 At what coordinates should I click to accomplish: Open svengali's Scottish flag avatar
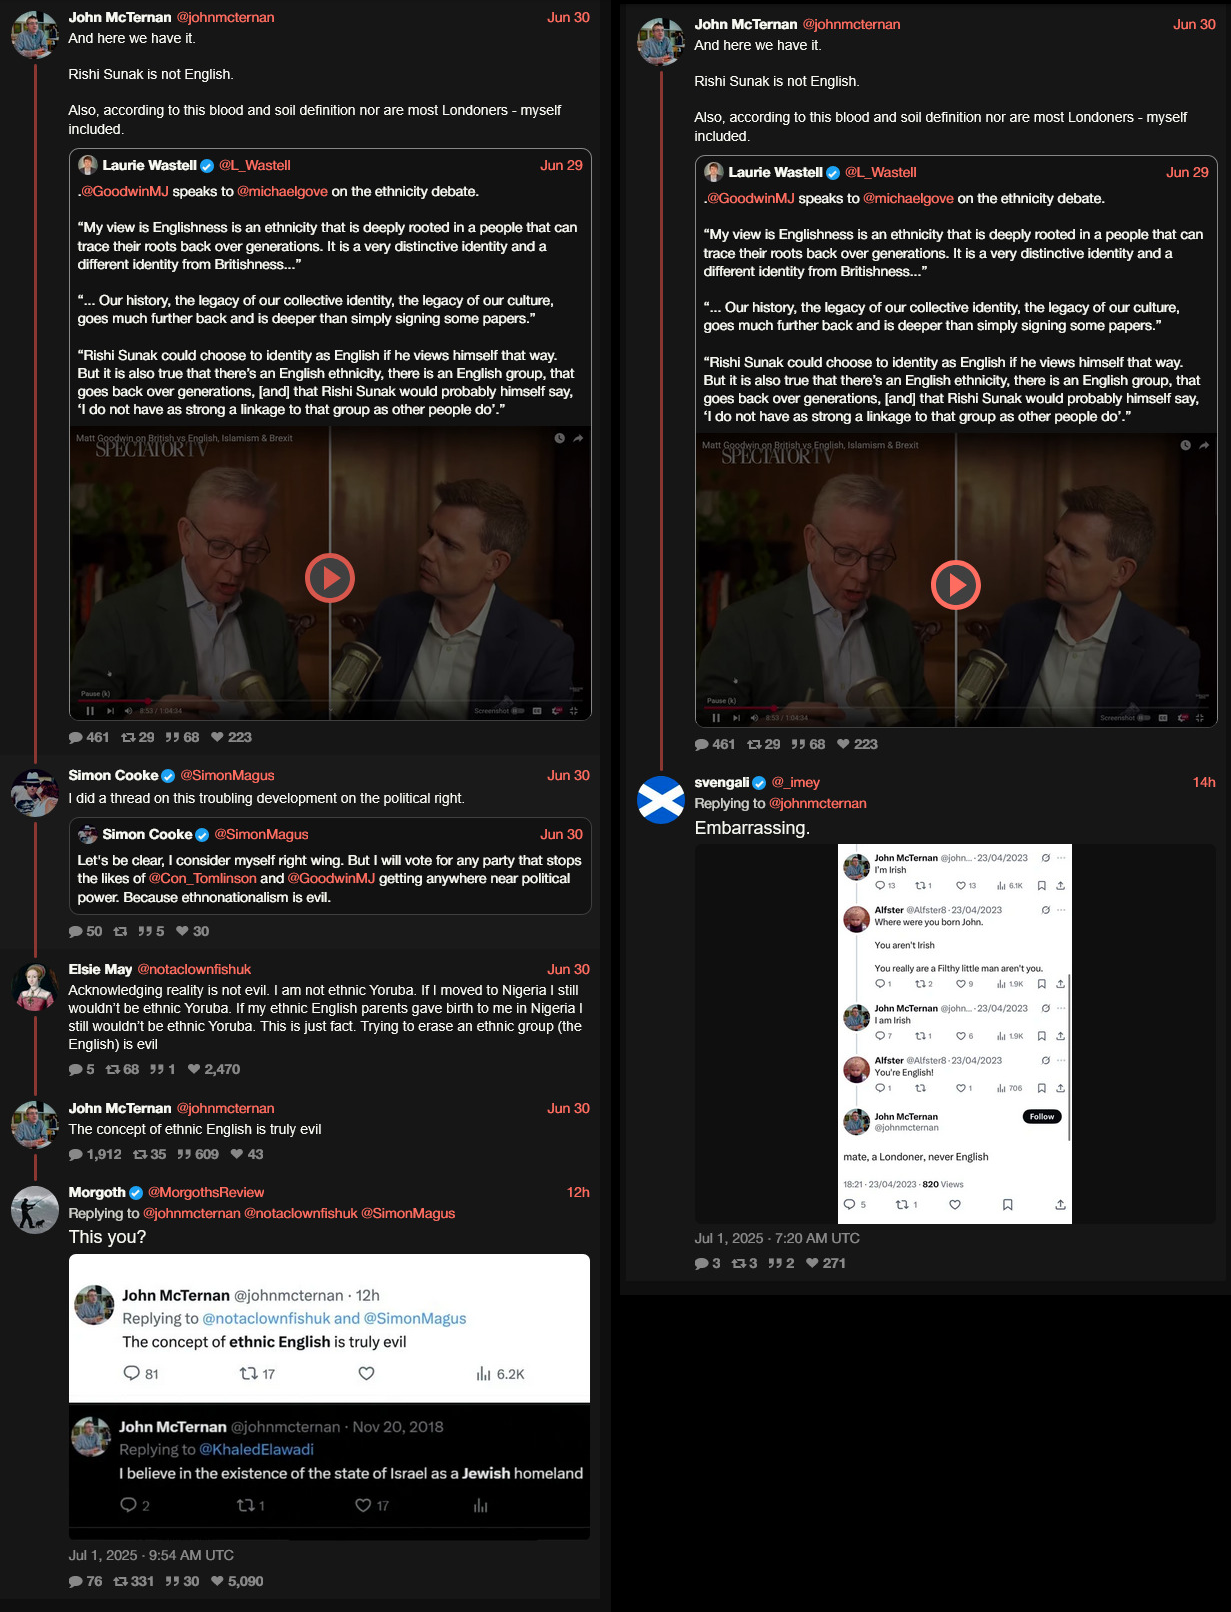(x=661, y=800)
